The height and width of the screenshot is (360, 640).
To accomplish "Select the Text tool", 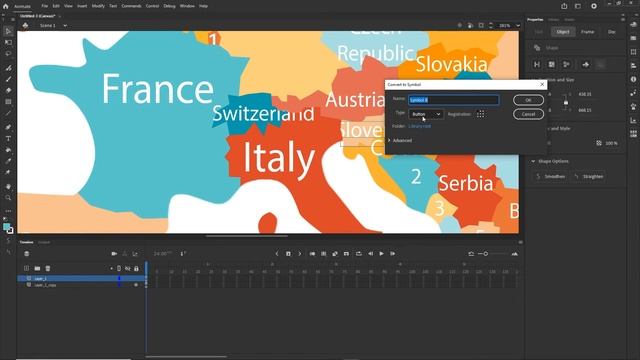I will coord(8,139).
